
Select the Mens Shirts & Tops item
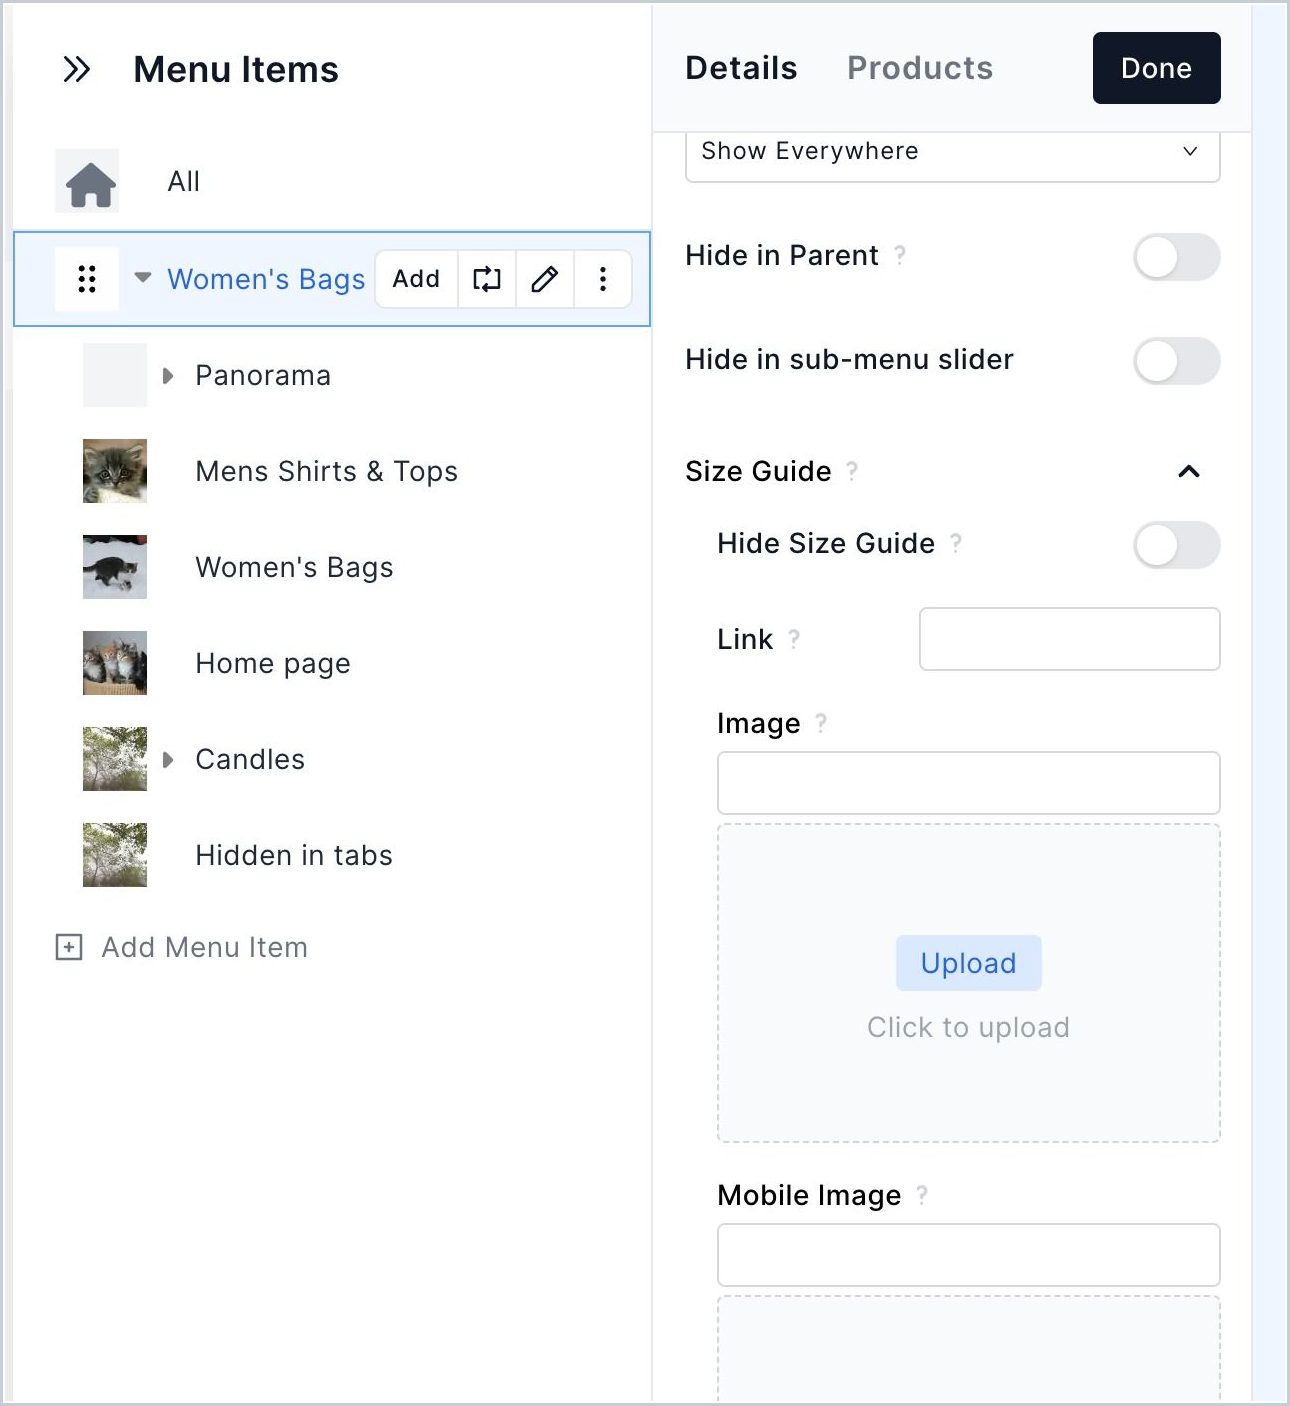pyautogui.click(x=327, y=471)
